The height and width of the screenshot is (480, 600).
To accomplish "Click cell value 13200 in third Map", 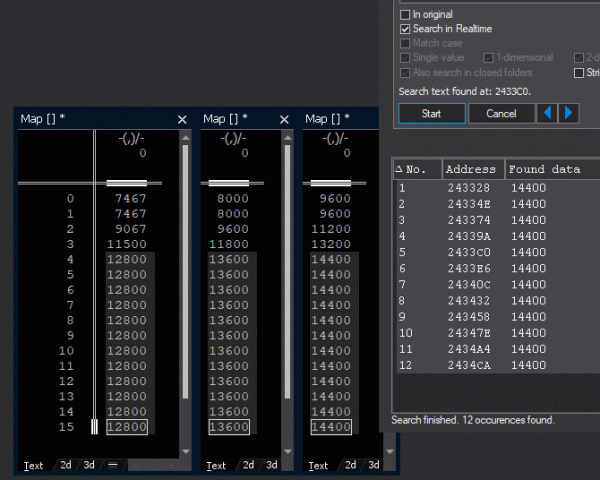I will tap(331, 244).
